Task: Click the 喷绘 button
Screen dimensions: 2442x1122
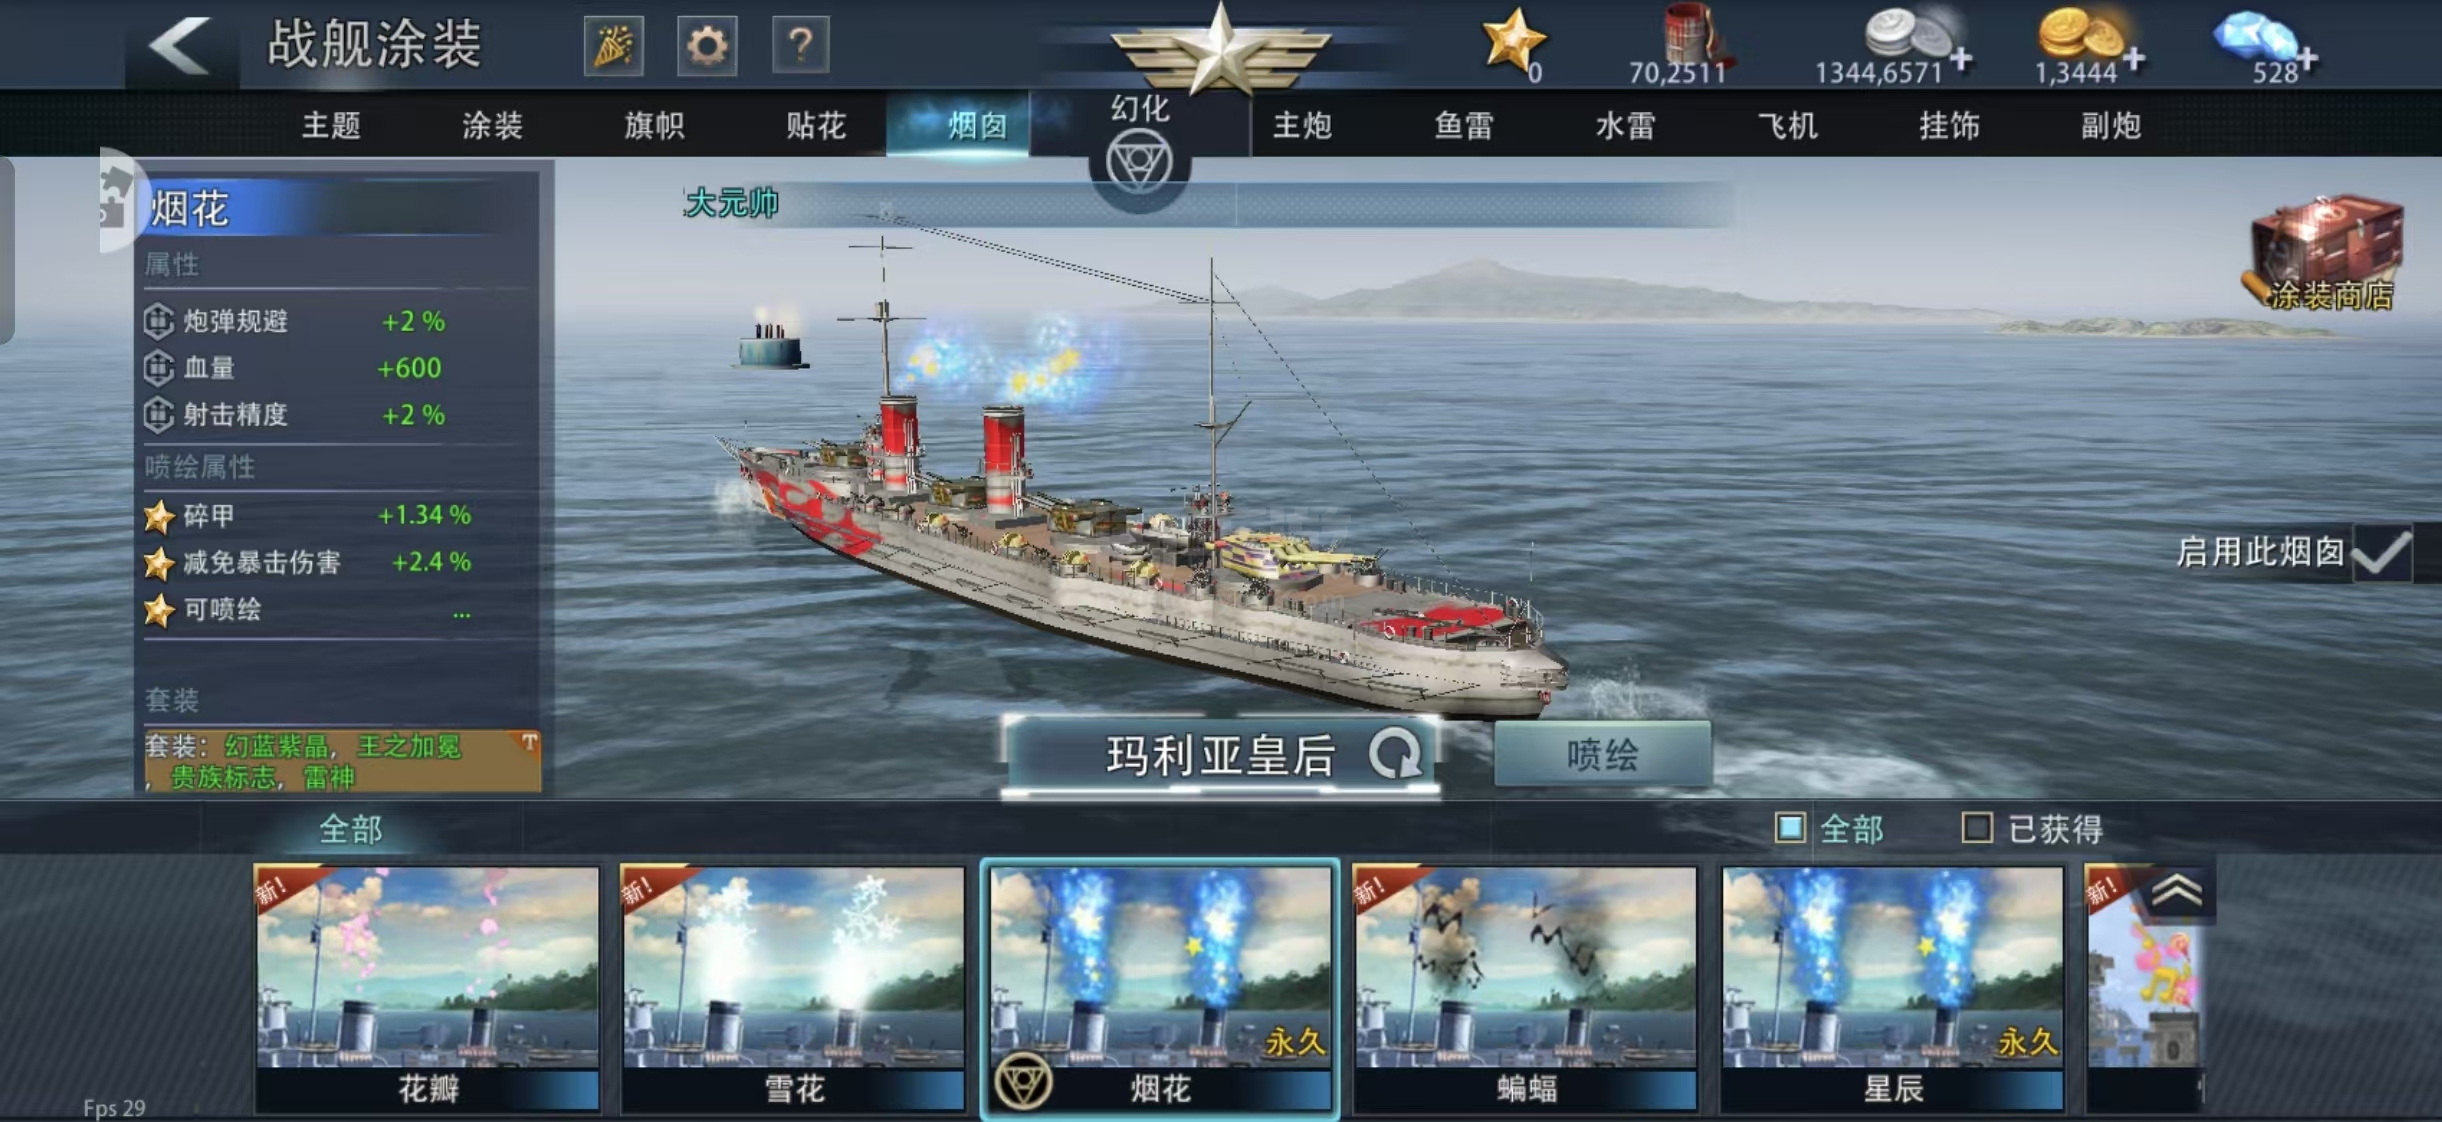Action: click(x=1602, y=755)
